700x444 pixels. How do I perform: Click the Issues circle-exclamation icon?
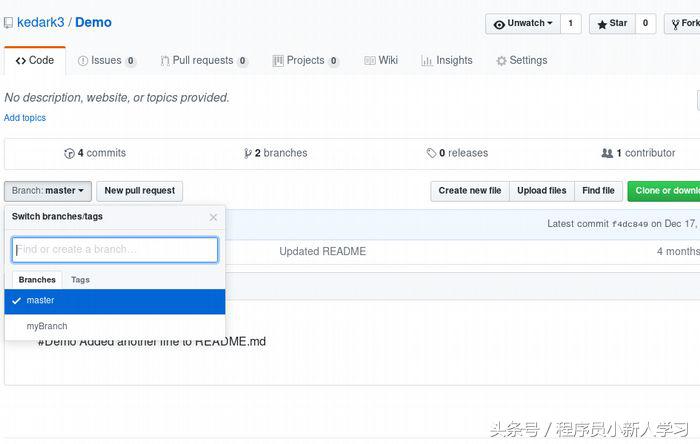(83, 61)
